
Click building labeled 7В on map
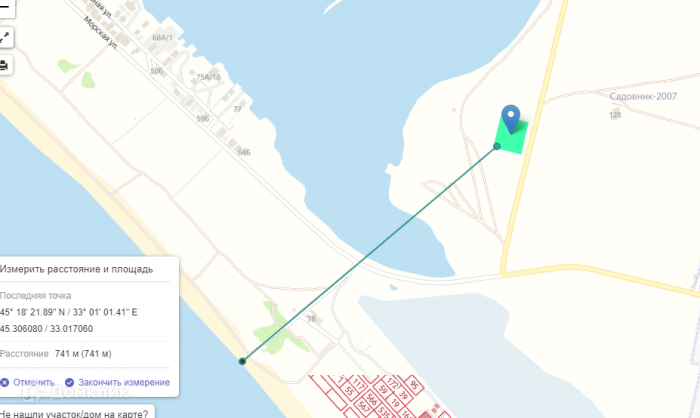[x=313, y=318]
